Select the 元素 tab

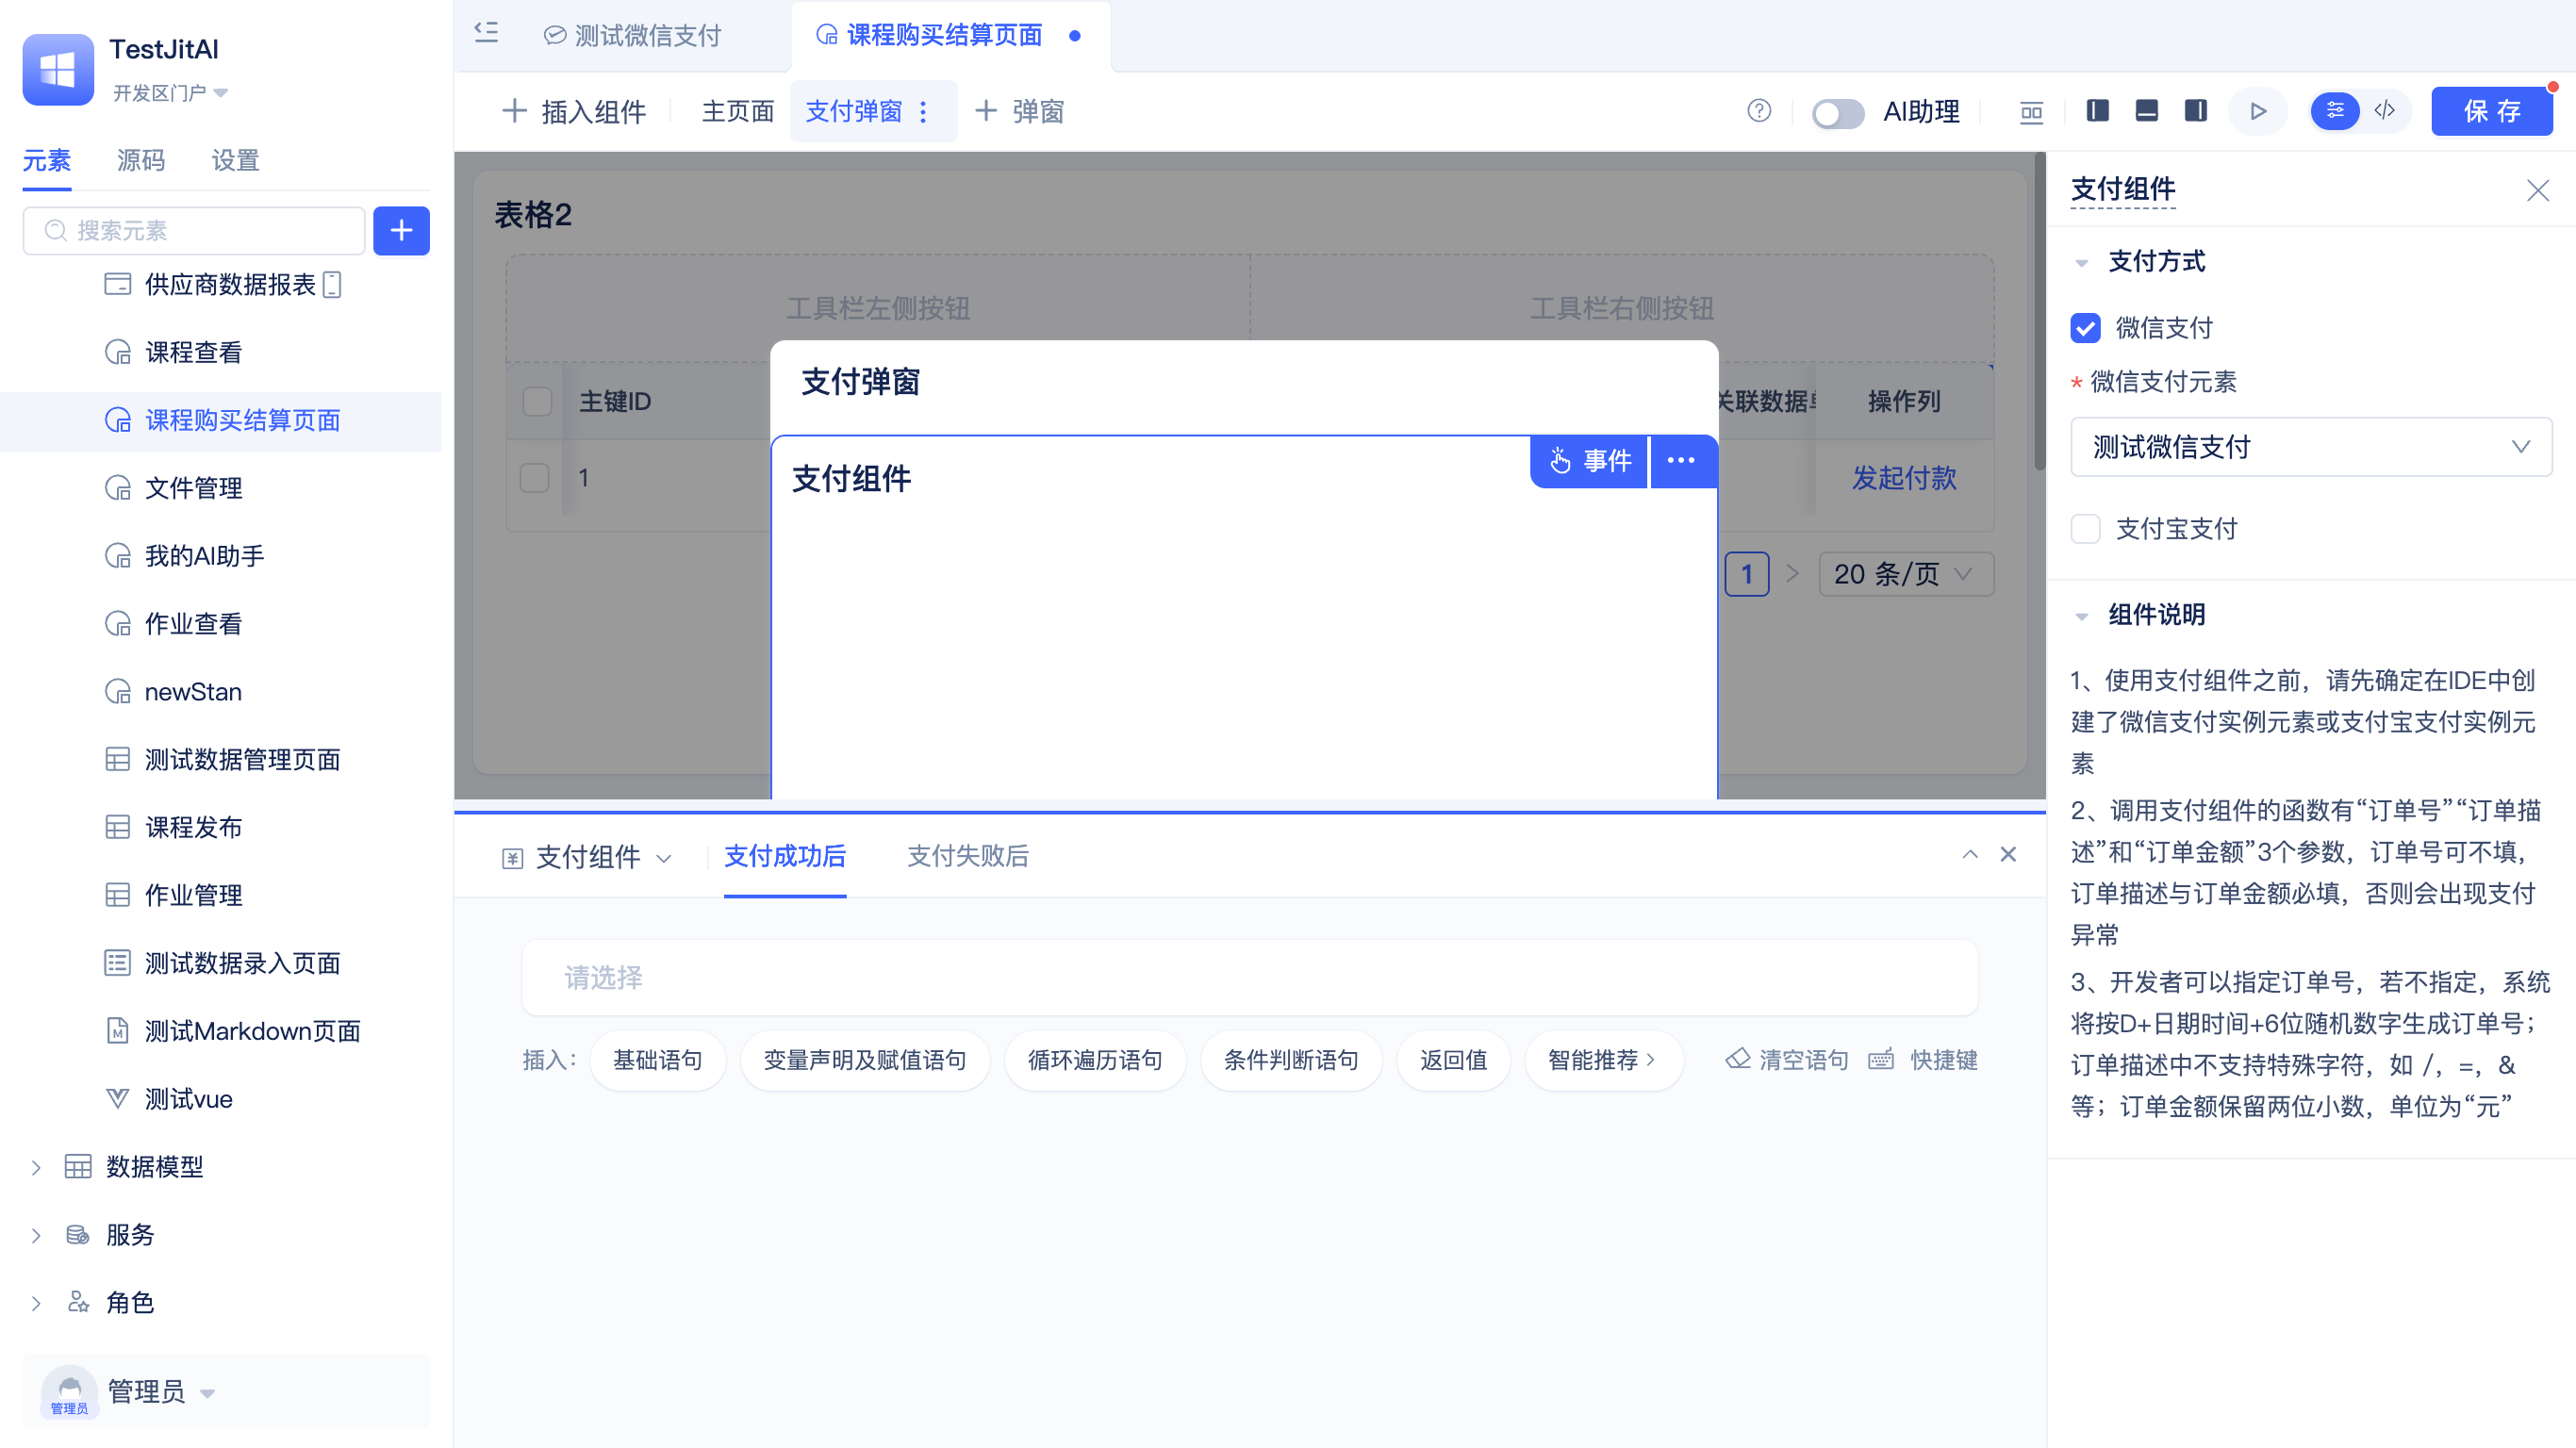pyautogui.click(x=47, y=160)
